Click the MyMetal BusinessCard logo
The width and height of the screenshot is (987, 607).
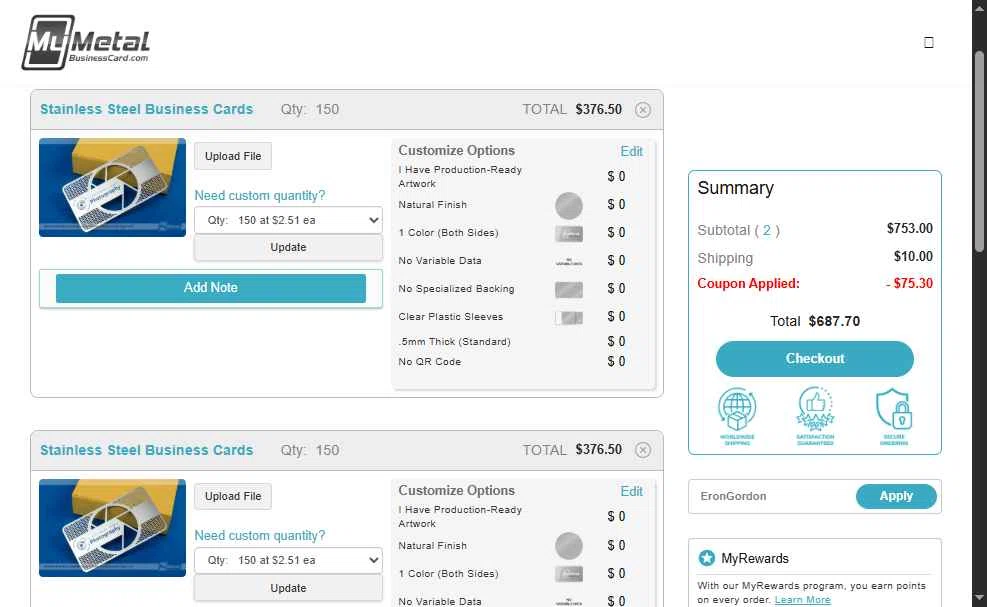coord(86,42)
